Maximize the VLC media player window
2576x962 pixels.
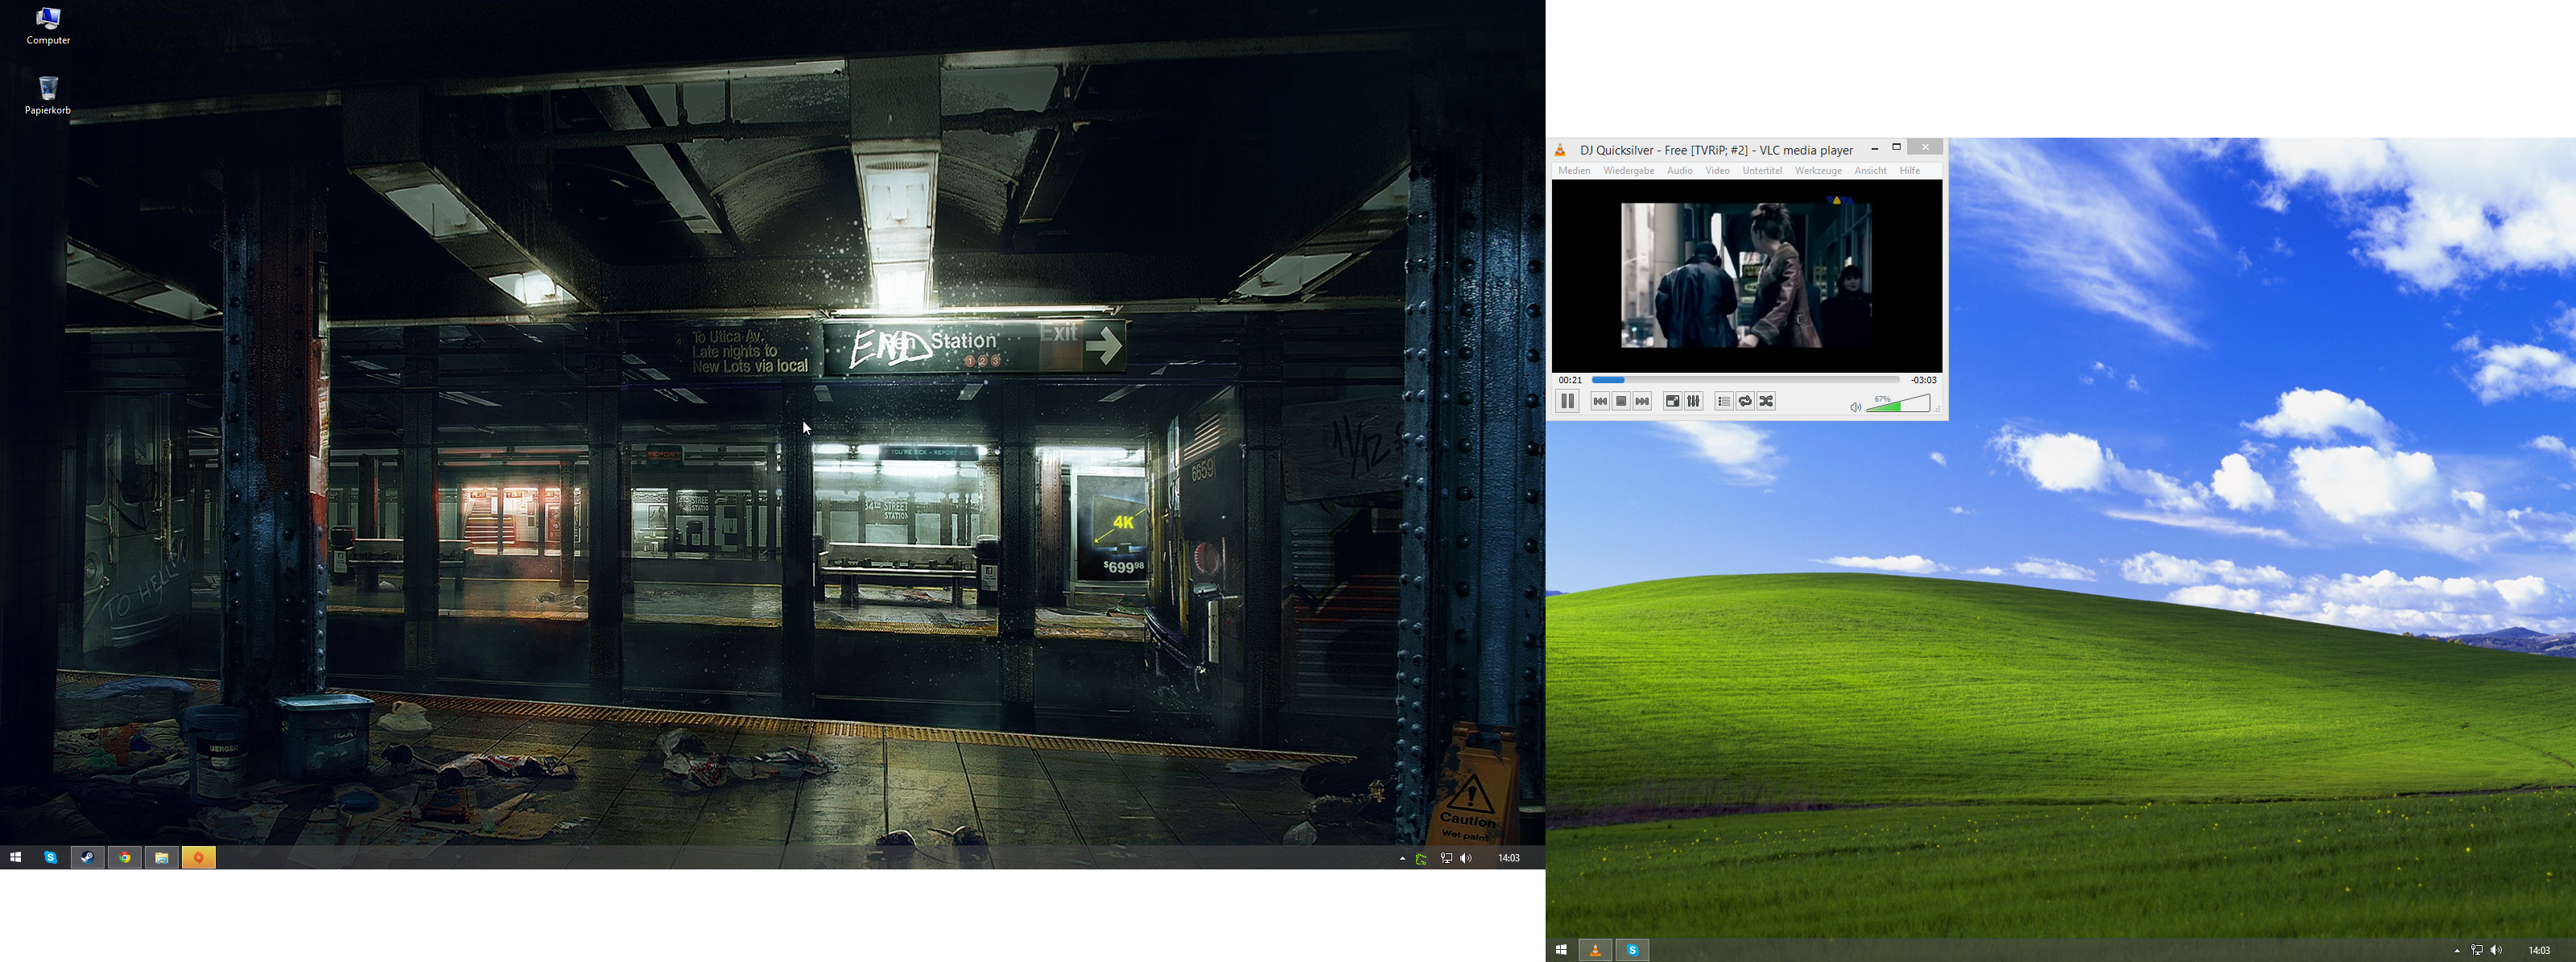pos(1896,148)
